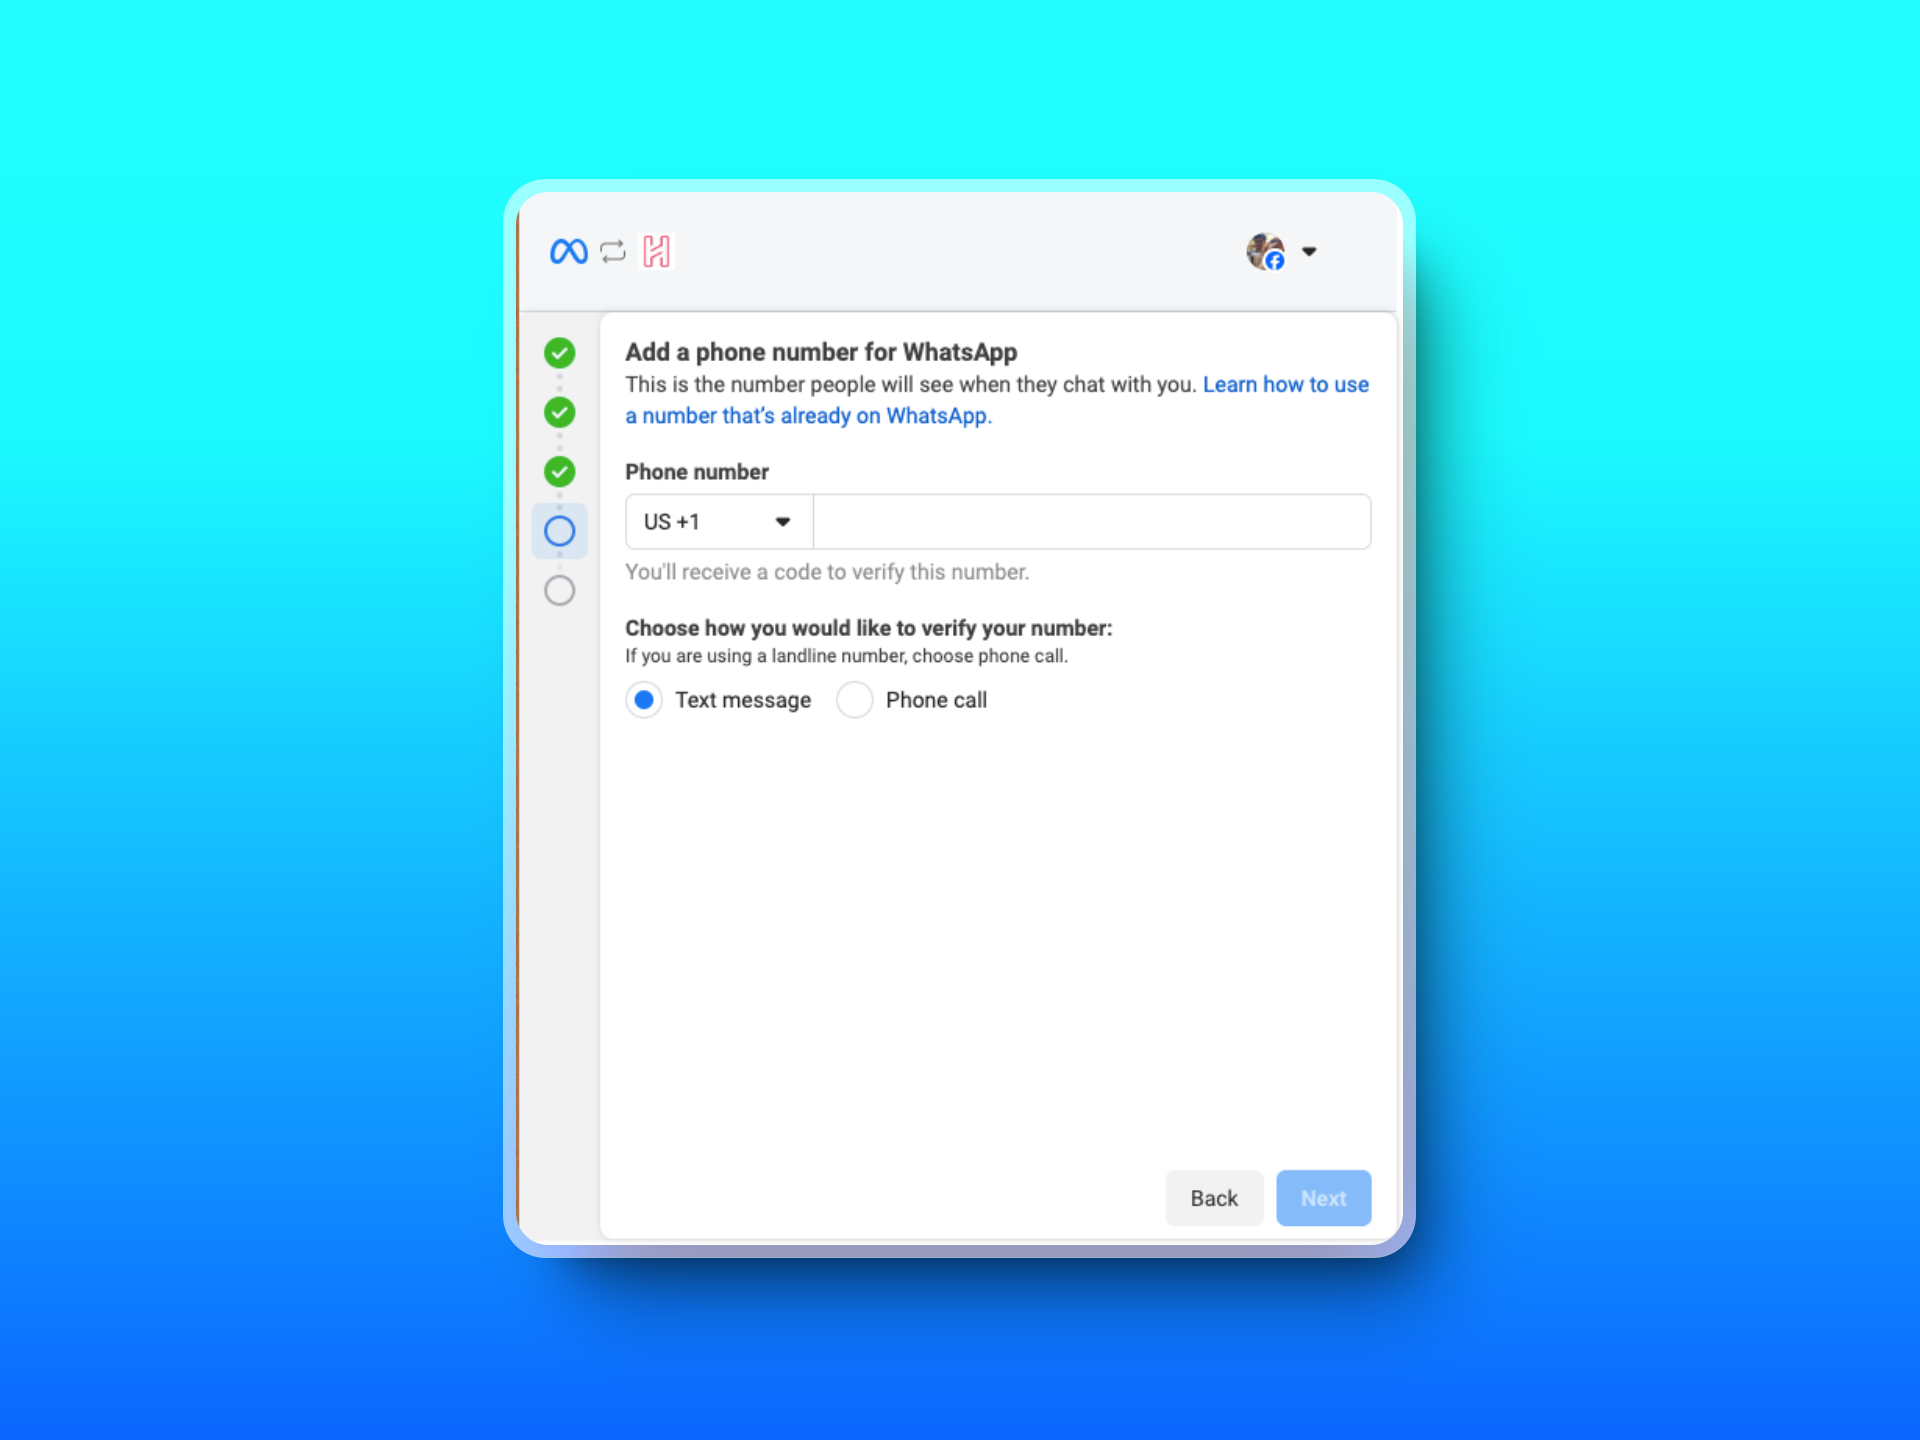Click the sync arrows icon
The height and width of the screenshot is (1440, 1920).
click(613, 251)
